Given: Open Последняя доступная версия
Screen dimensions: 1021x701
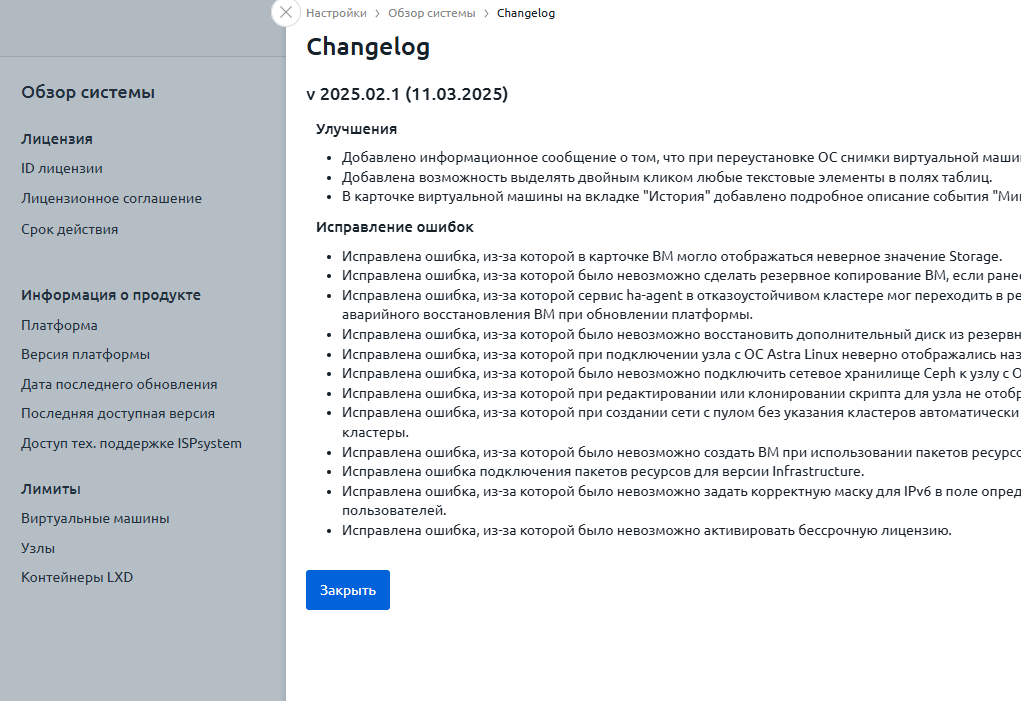Looking at the screenshot, I should (118, 414).
